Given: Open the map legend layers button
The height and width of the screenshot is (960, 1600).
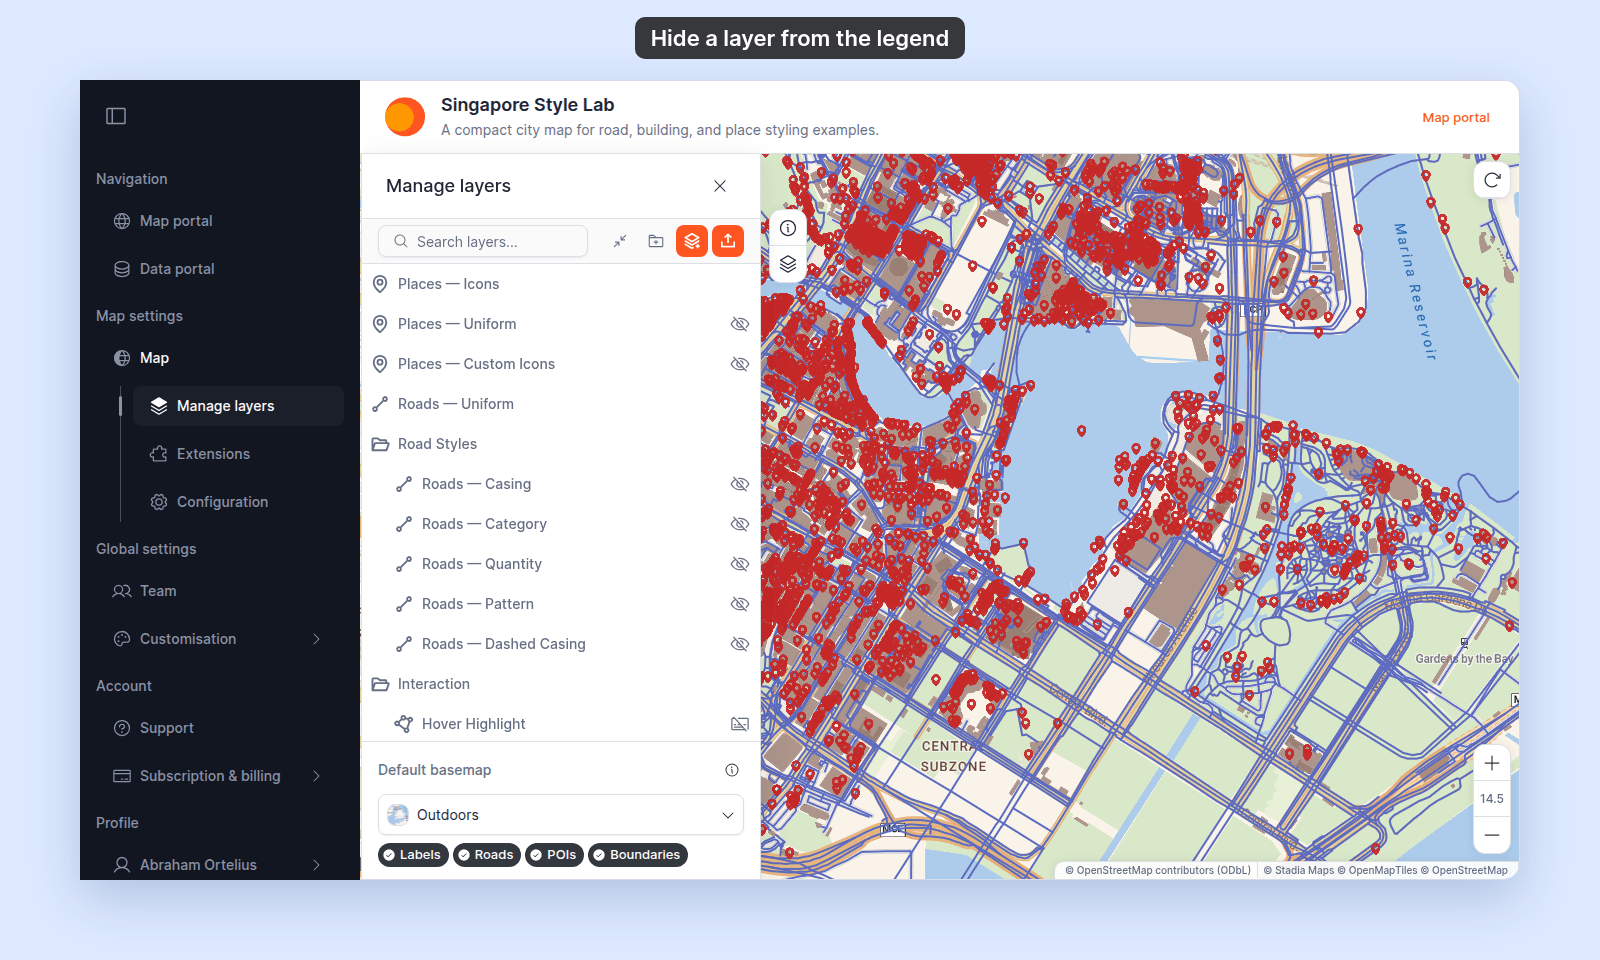Looking at the screenshot, I should [x=788, y=264].
